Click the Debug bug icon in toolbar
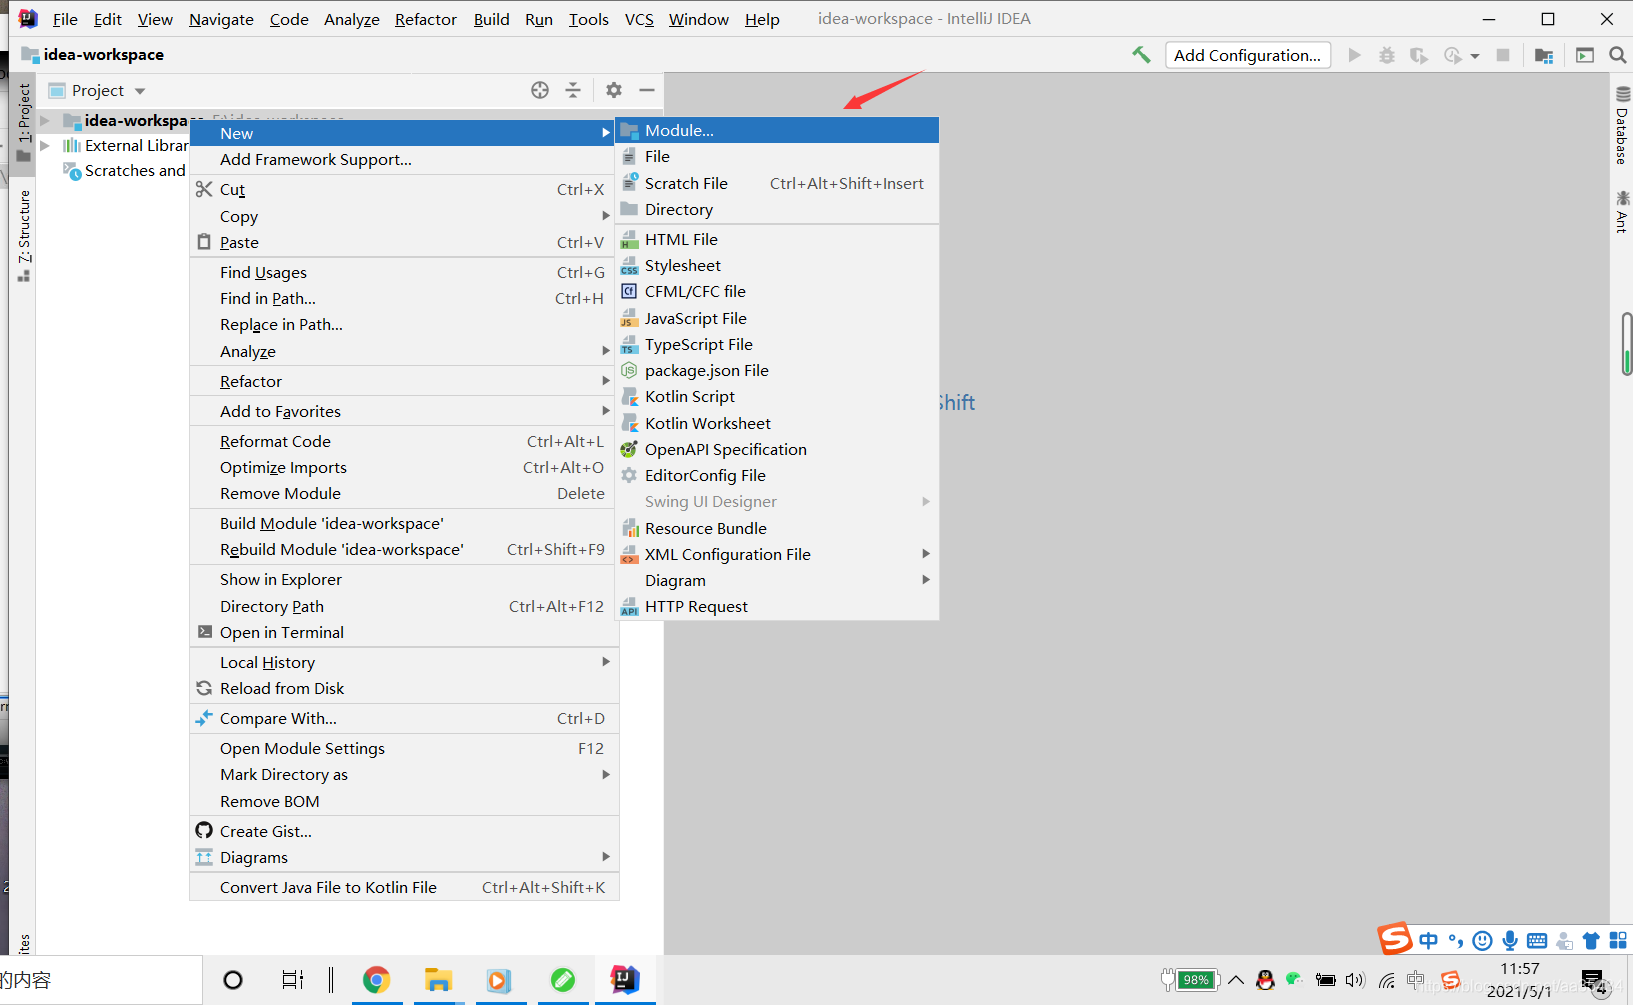1633x1005 pixels. (x=1387, y=55)
